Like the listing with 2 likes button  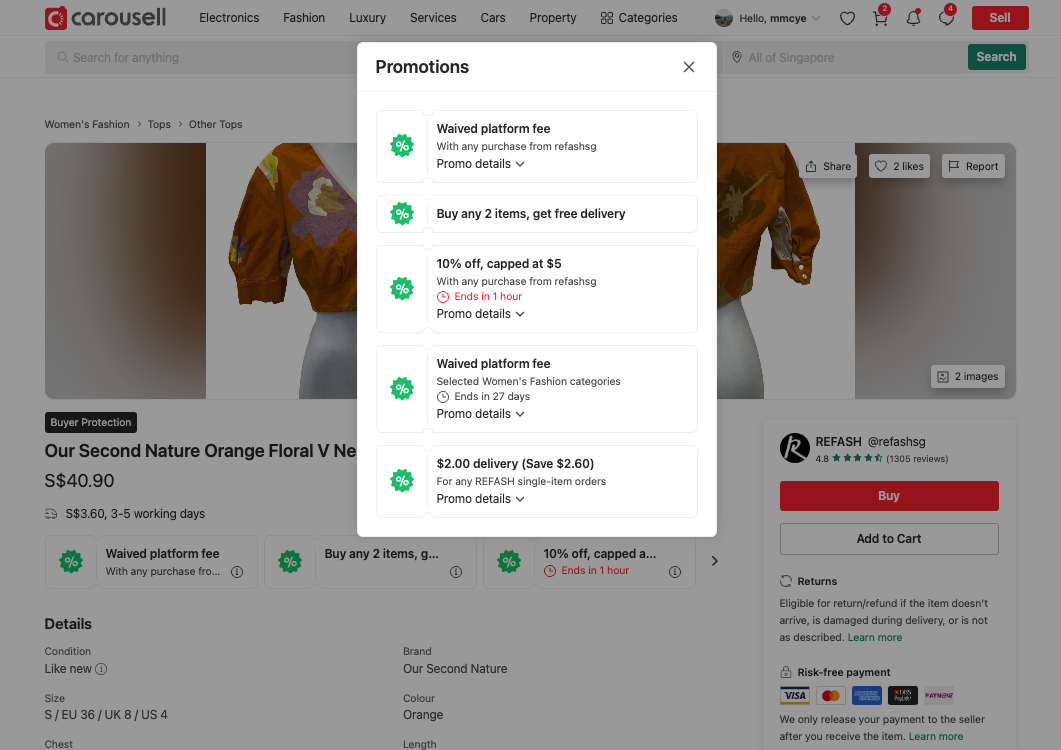tap(899, 167)
